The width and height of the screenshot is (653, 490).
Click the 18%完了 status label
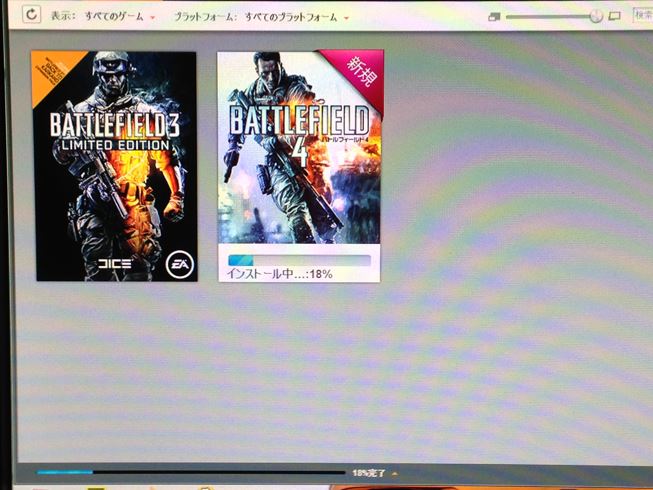click(369, 473)
